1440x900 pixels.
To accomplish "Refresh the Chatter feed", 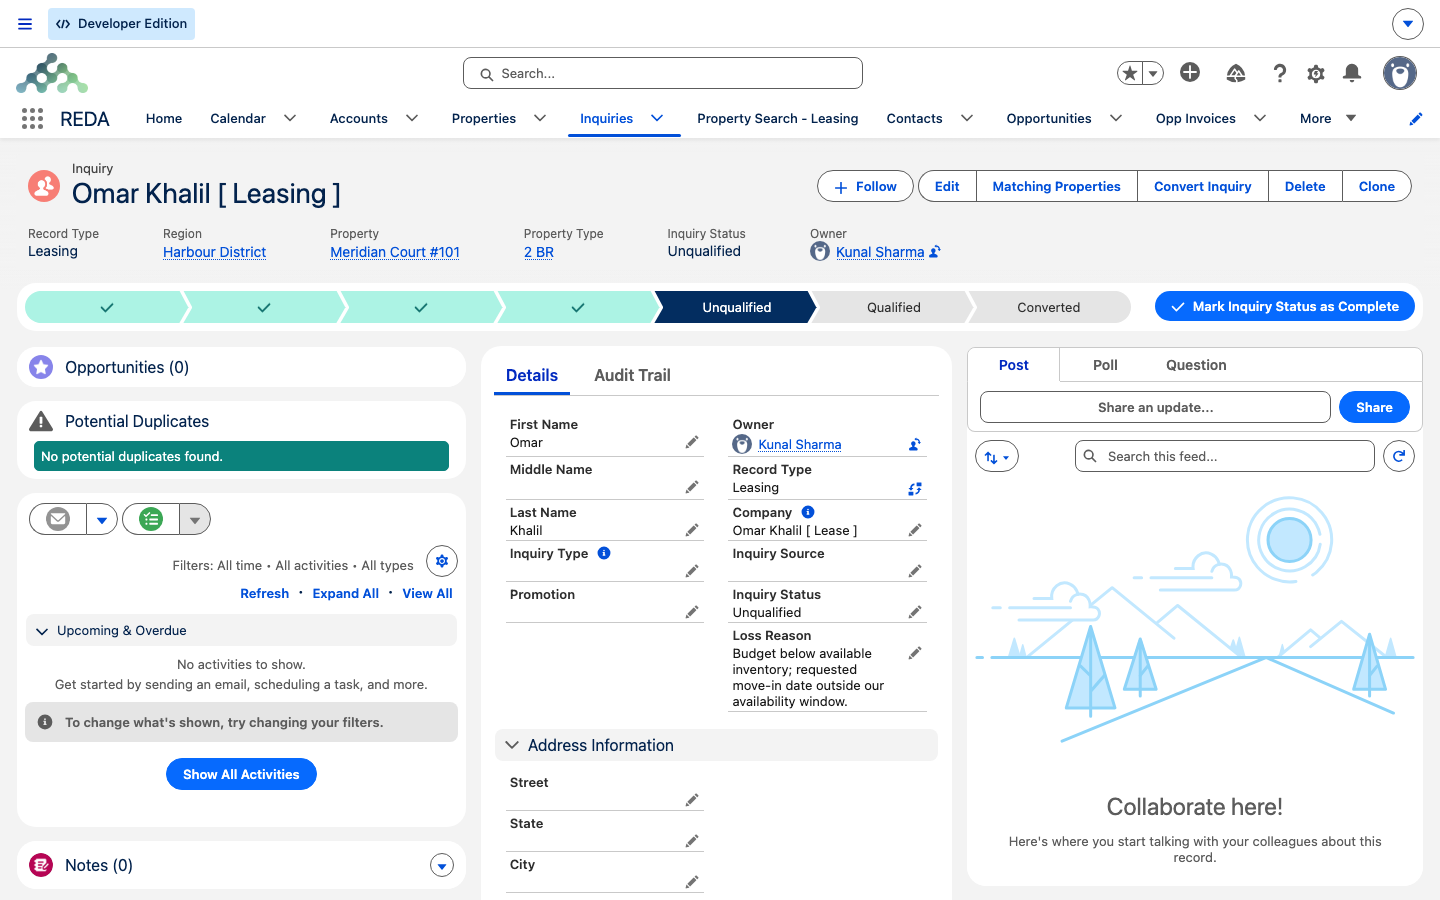I will point(1399,456).
